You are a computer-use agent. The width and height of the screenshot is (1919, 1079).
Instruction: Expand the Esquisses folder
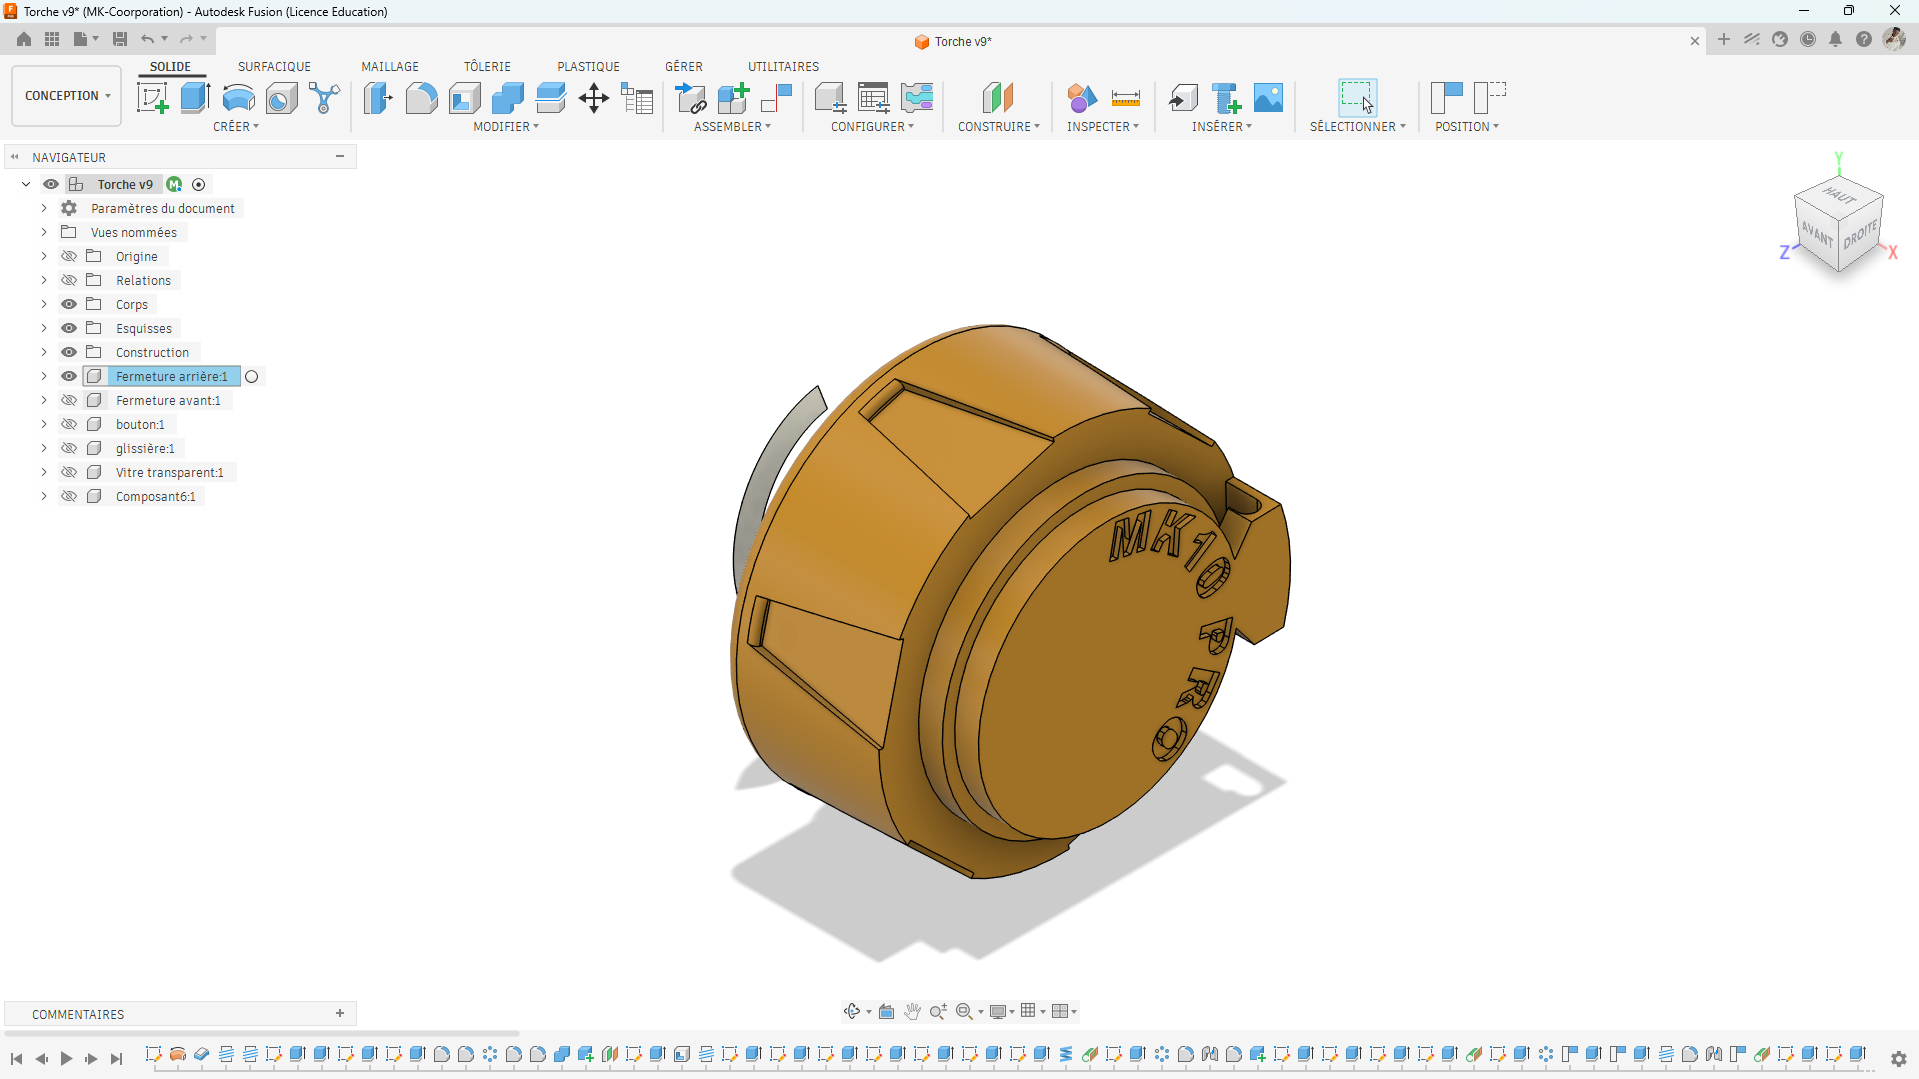(44, 328)
